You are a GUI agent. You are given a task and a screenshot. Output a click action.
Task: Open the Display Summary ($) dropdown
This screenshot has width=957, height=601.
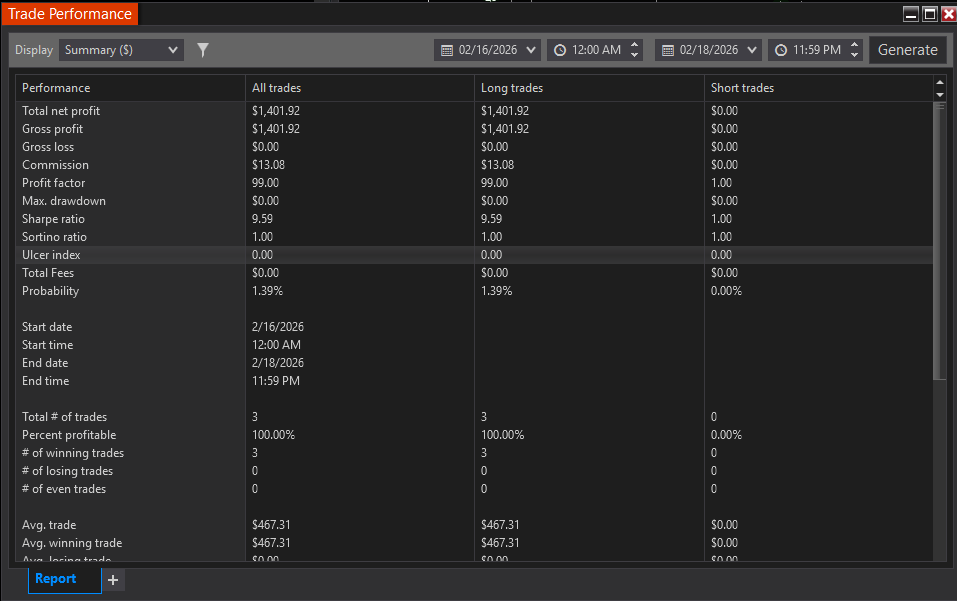coord(121,50)
